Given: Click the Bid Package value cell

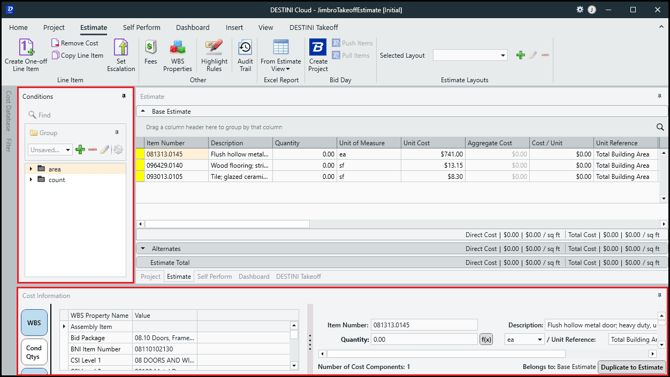Looking at the screenshot, I should (x=165, y=338).
